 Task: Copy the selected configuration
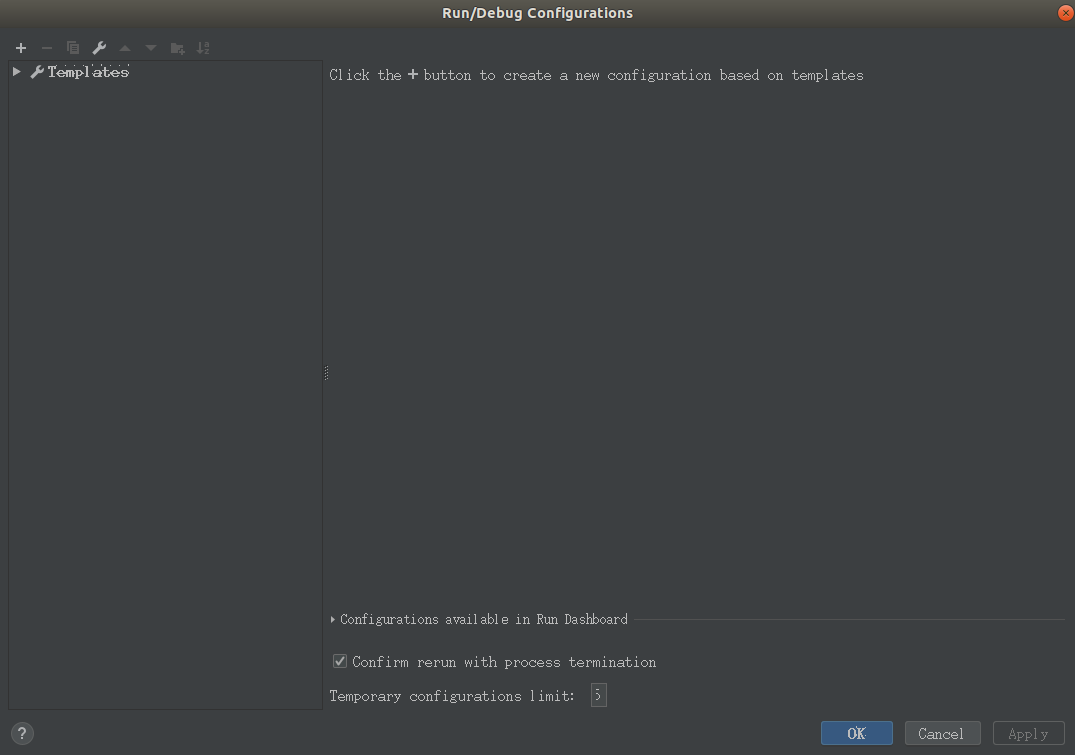tap(72, 47)
